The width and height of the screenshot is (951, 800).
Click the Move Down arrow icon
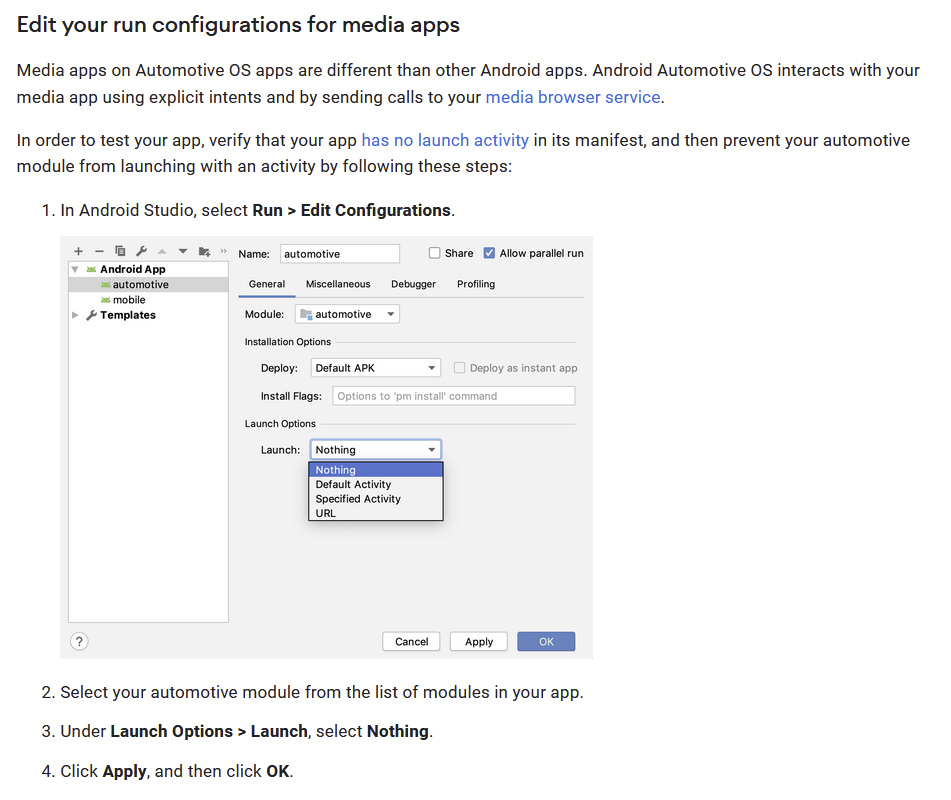click(183, 252)
